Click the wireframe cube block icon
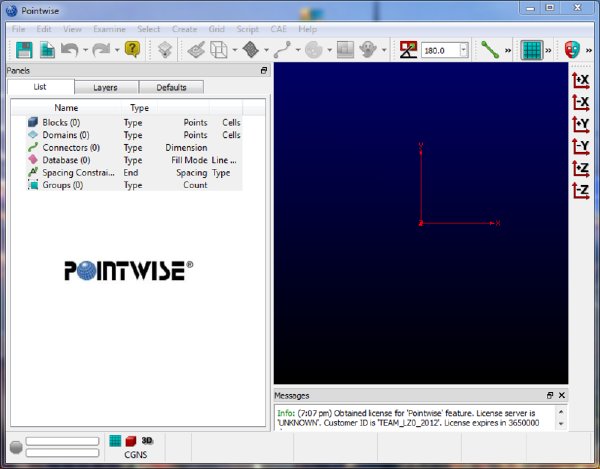Screen dimensions: 600x469 coord(219,50)
